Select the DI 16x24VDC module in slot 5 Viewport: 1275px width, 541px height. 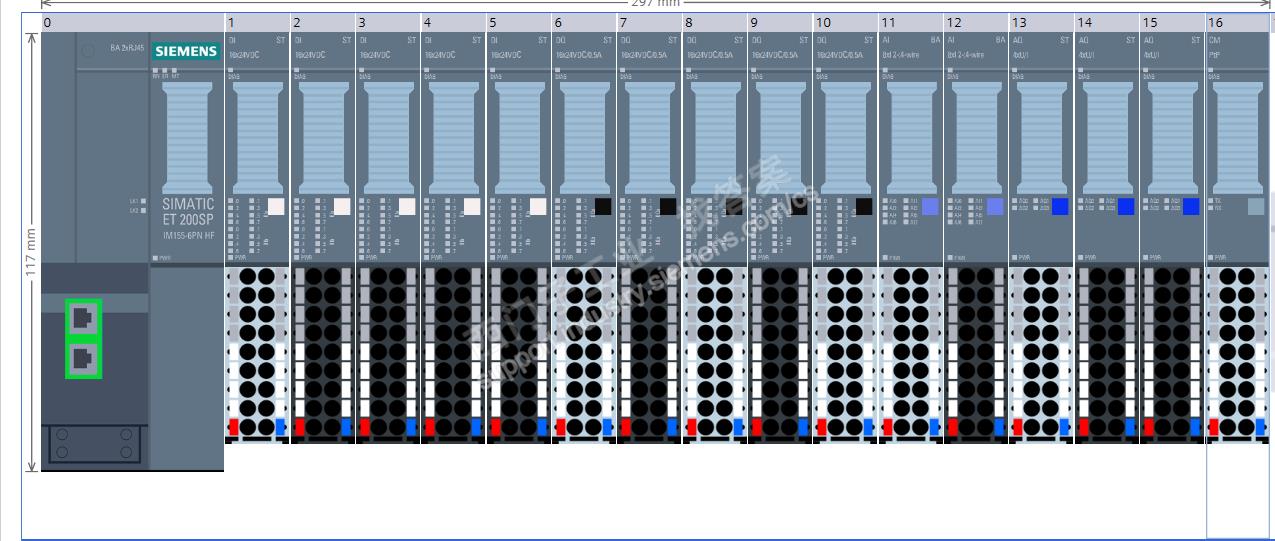[518, 148]
